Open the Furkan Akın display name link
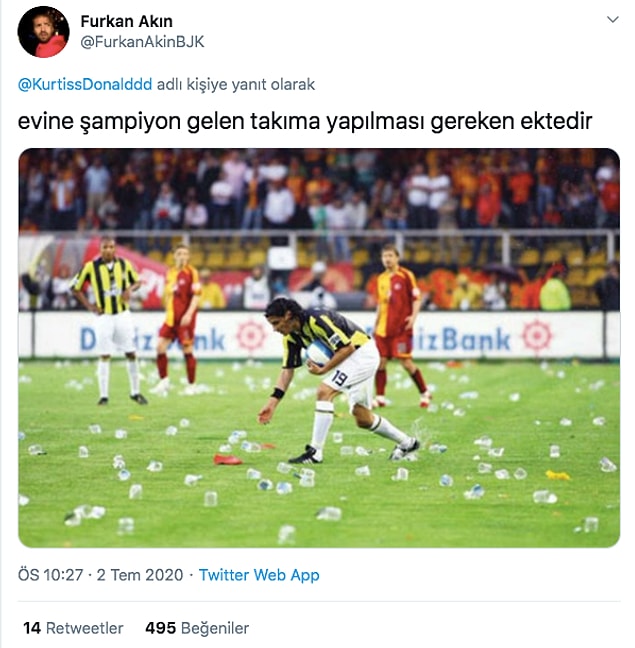This screenshot has height=648, width=635. pos(126,21)
